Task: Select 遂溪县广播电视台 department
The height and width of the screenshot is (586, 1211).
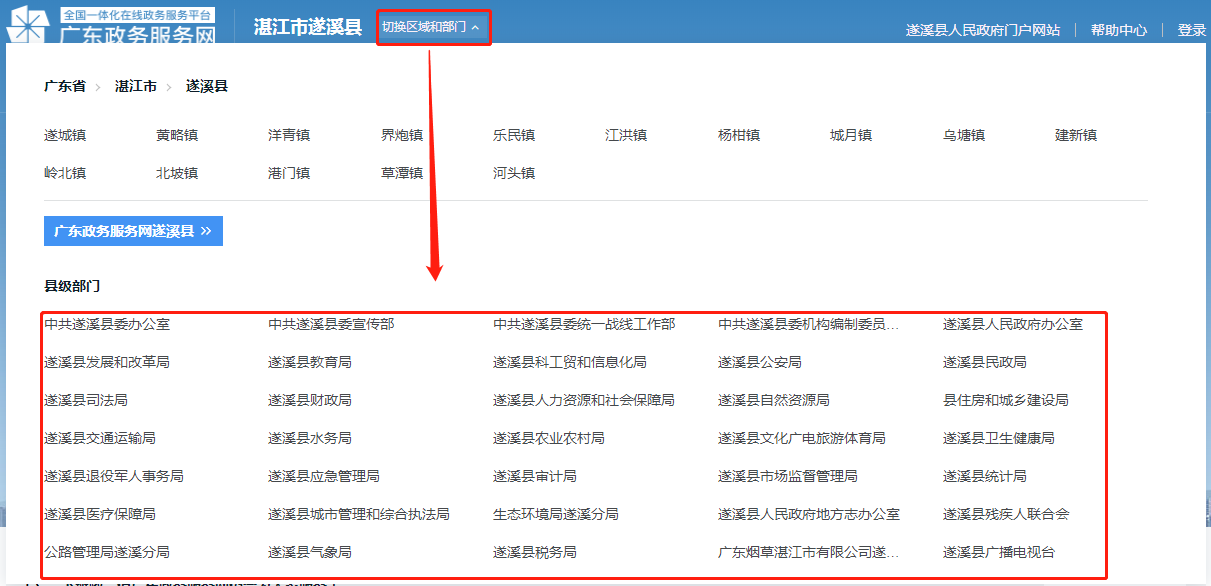Action: click(x=998, y=552)
